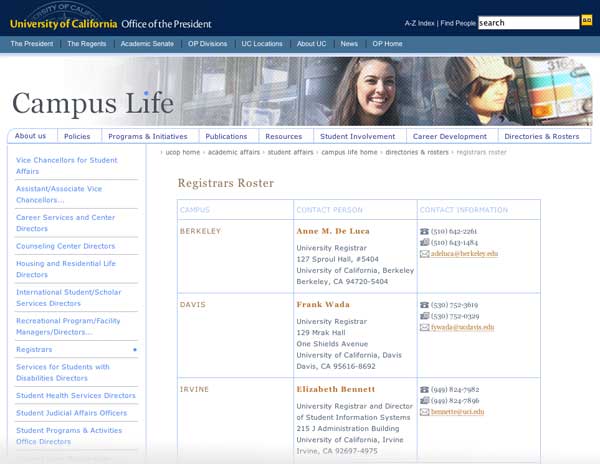
Task: Open Services for Students with Disabilities link
Action: point(63,372)
